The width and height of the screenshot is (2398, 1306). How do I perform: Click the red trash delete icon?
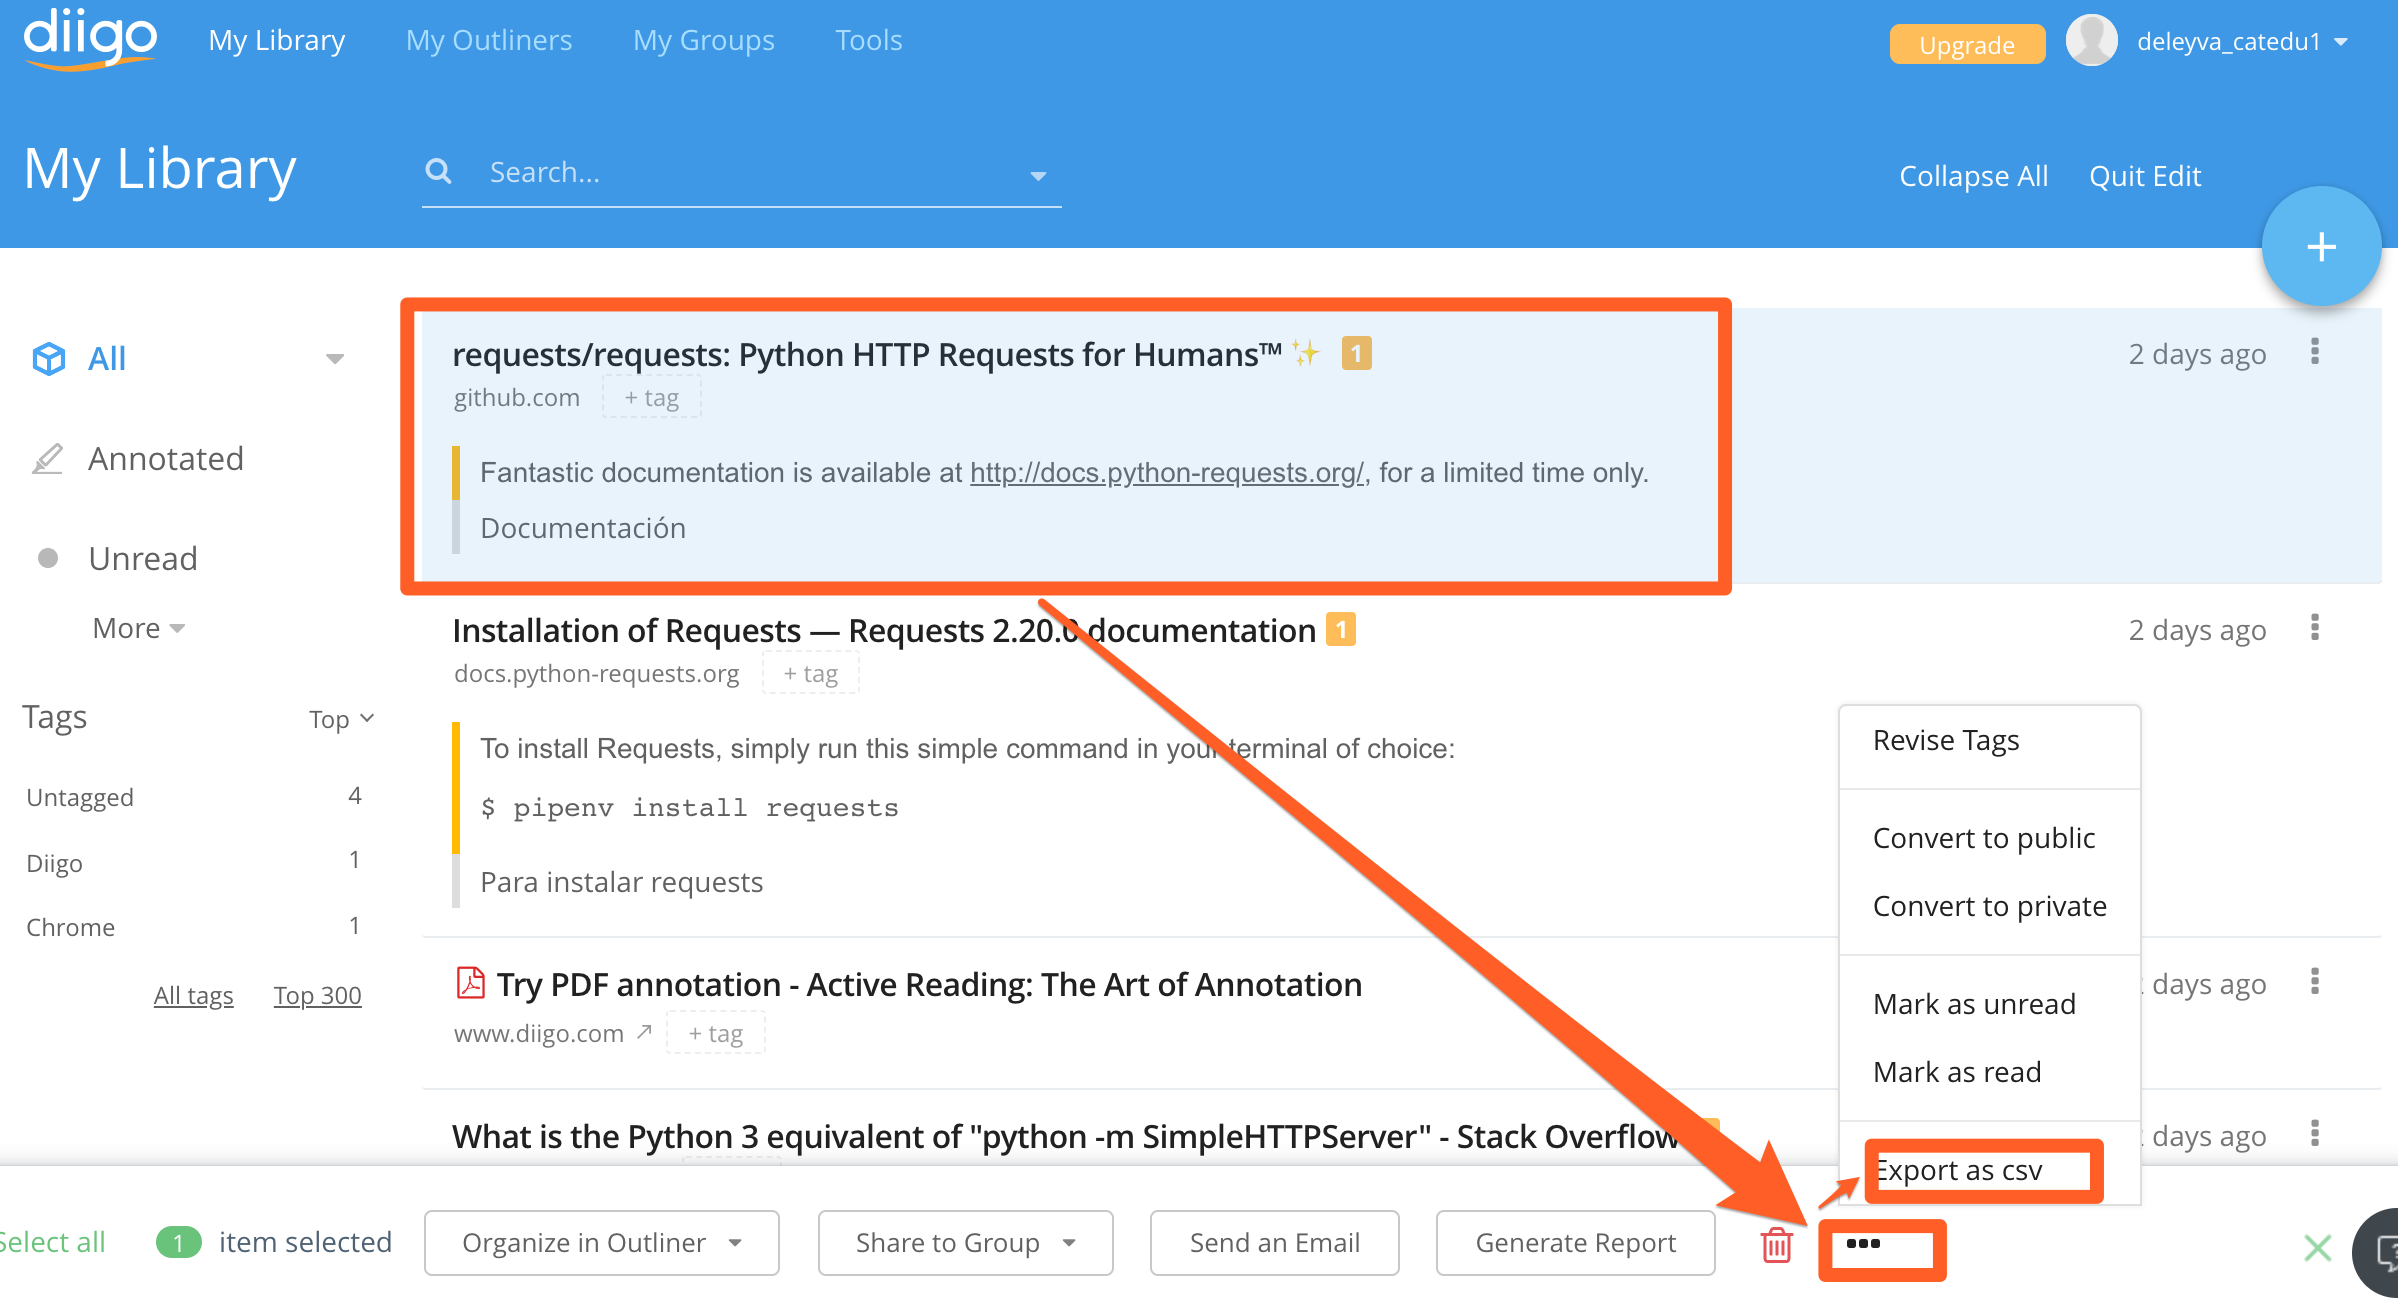tap(1776, 1245)
